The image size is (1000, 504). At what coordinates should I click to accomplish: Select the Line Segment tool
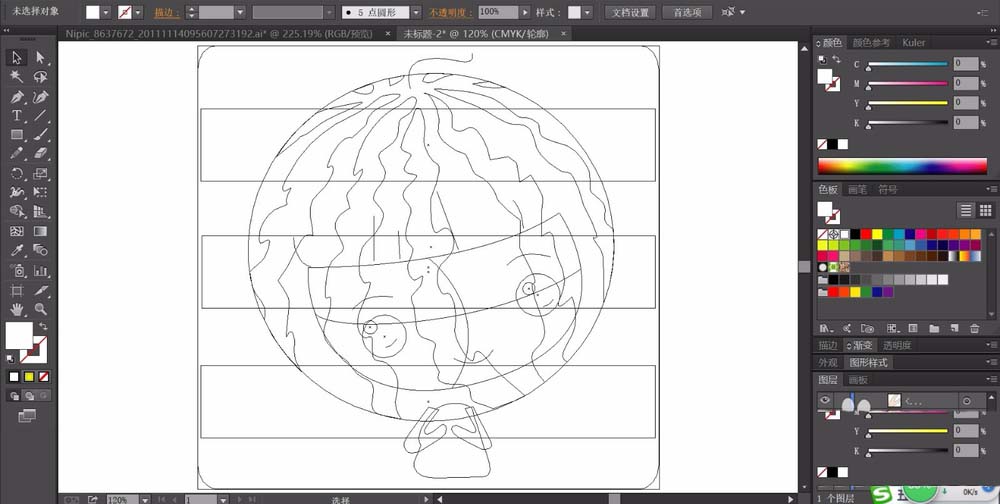coord(40,115)
